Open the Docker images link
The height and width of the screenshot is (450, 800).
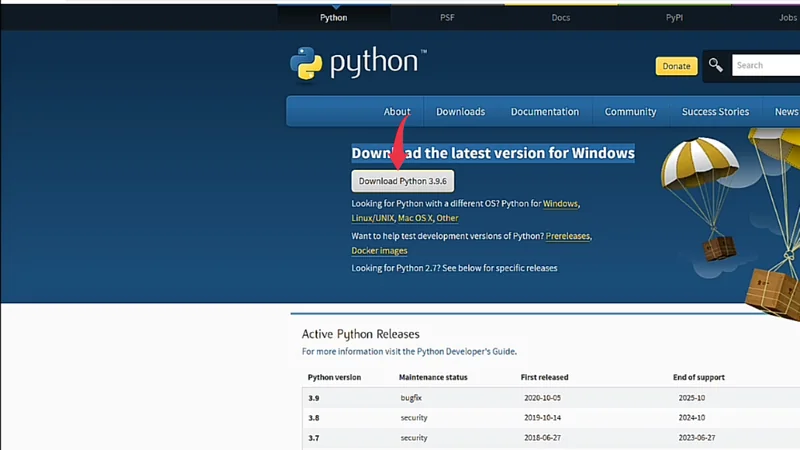[379, 251]
